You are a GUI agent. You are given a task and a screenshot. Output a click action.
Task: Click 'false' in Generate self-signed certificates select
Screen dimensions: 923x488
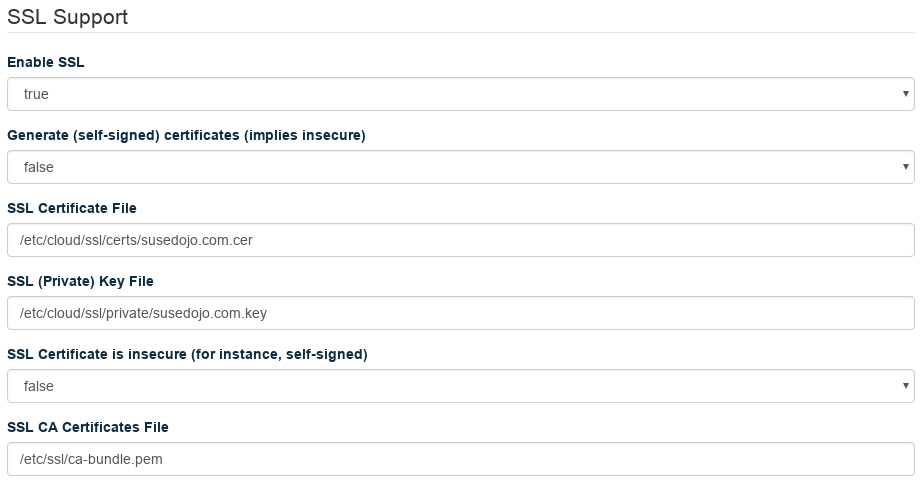pos(39,167)
